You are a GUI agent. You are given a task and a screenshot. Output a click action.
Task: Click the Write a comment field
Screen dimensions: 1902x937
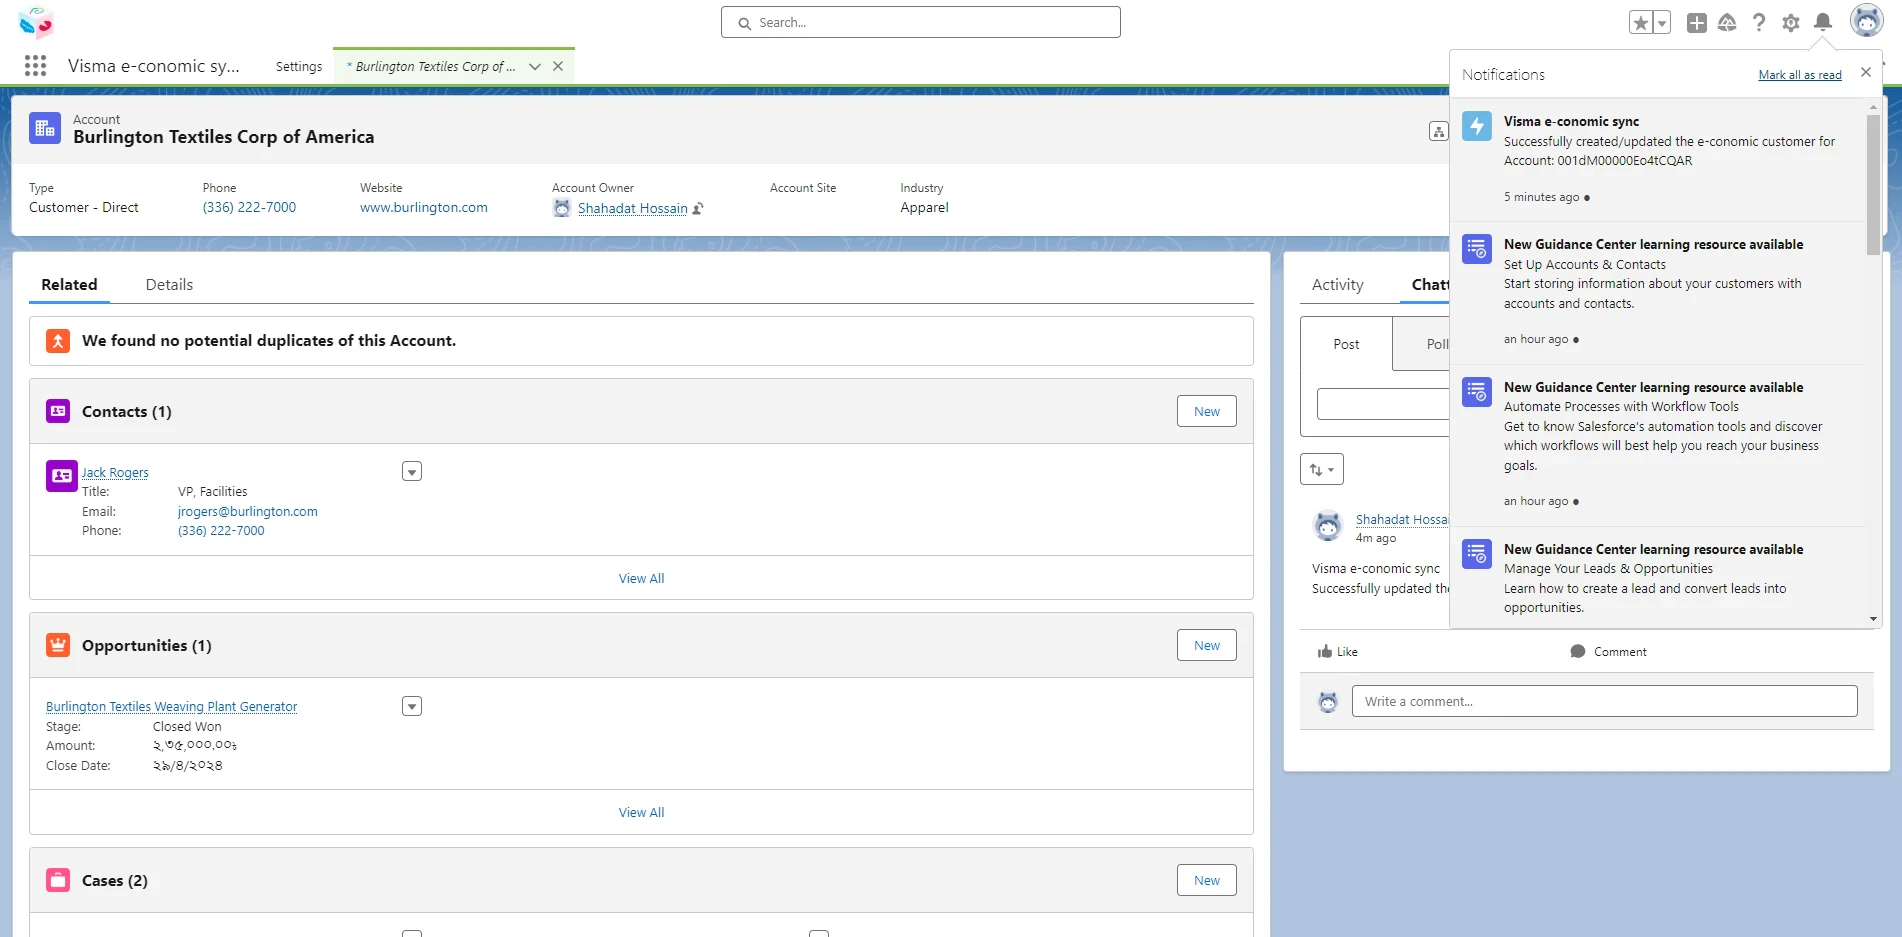coord(1604,701)
